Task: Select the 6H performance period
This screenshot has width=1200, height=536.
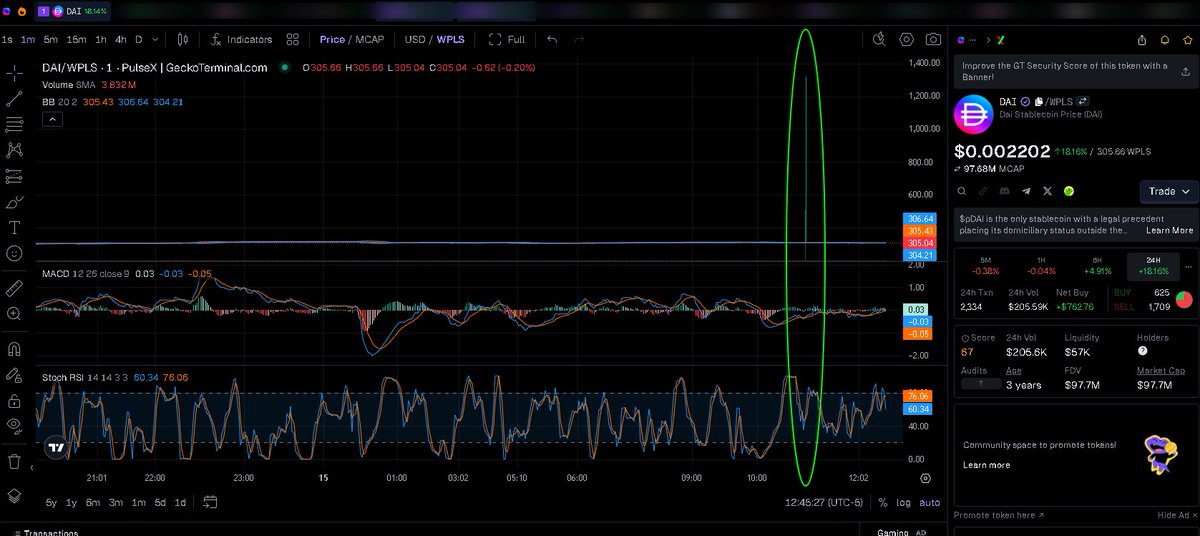Action: click(1097, 265)
